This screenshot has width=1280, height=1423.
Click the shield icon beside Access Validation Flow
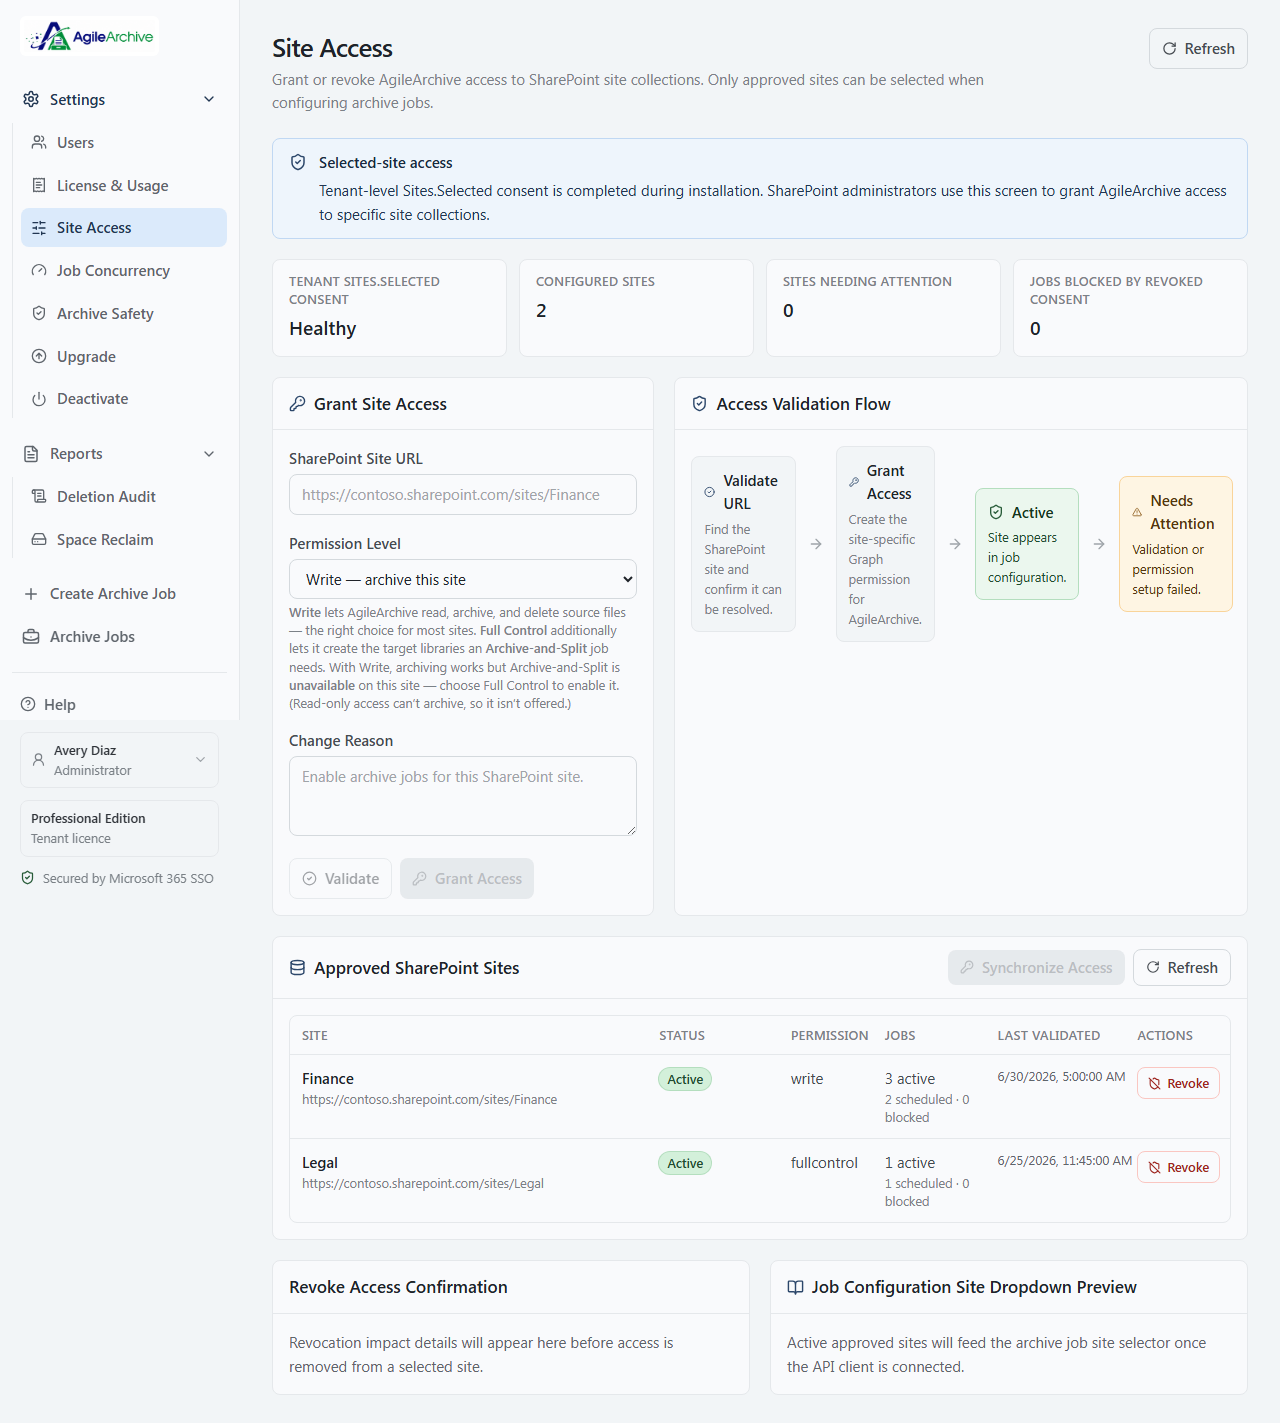[700, 404]
